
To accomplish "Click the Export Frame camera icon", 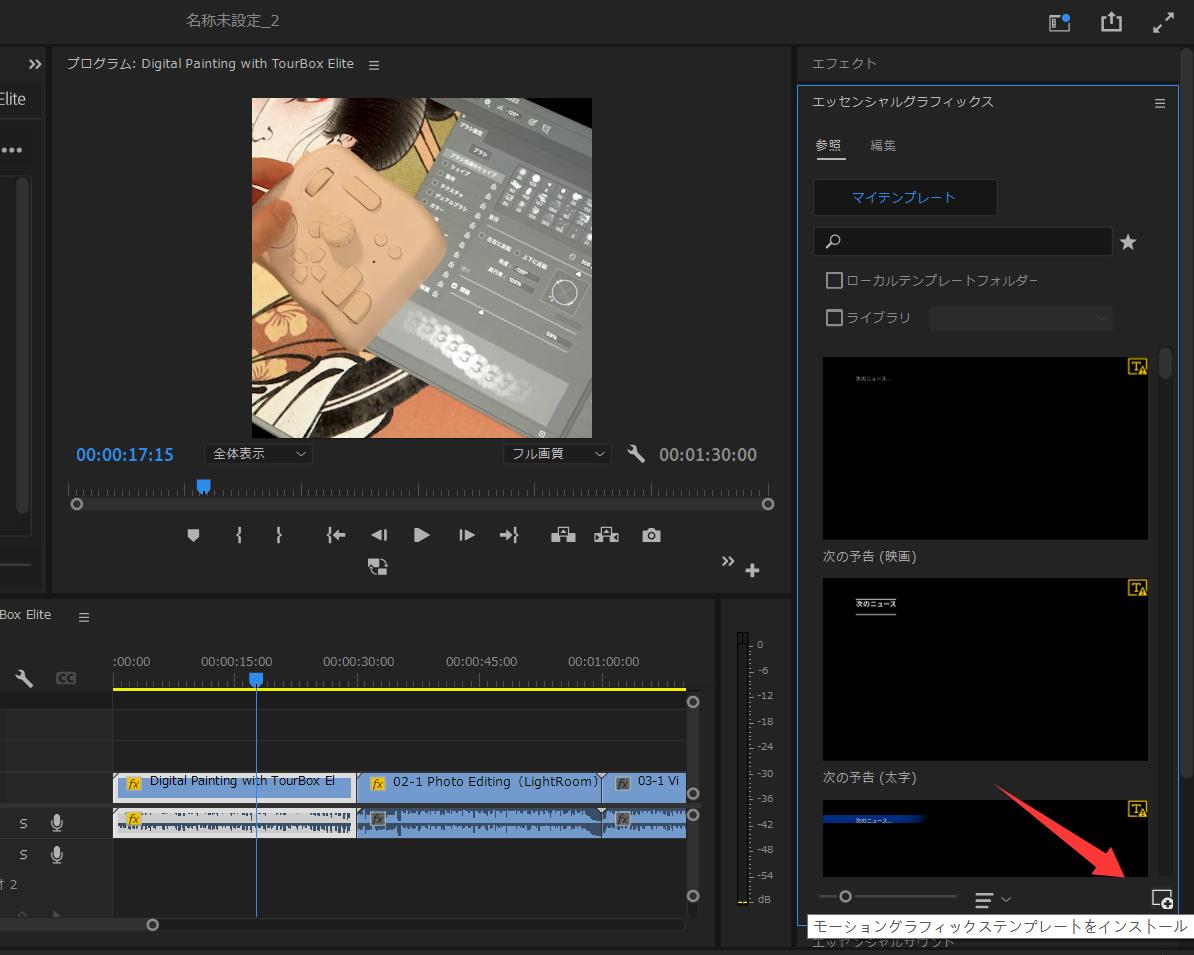I will 651,535.
